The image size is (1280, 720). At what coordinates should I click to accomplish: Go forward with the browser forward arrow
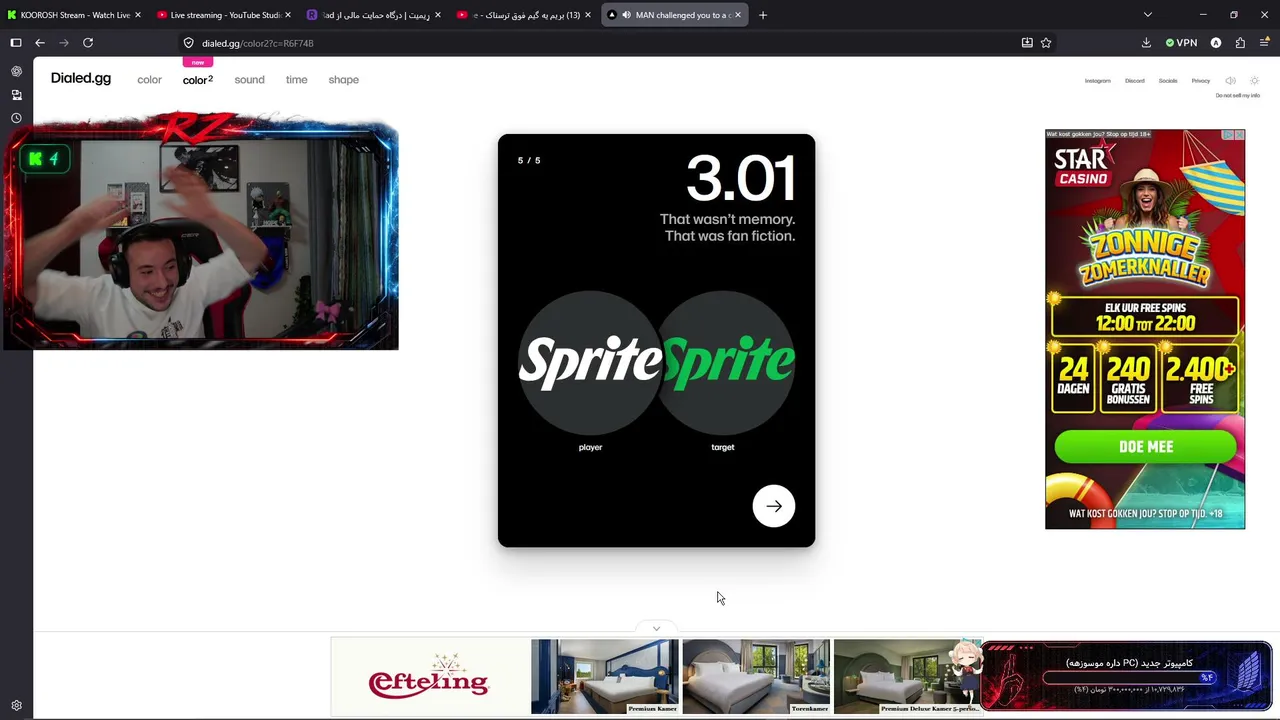coord(64,43)
